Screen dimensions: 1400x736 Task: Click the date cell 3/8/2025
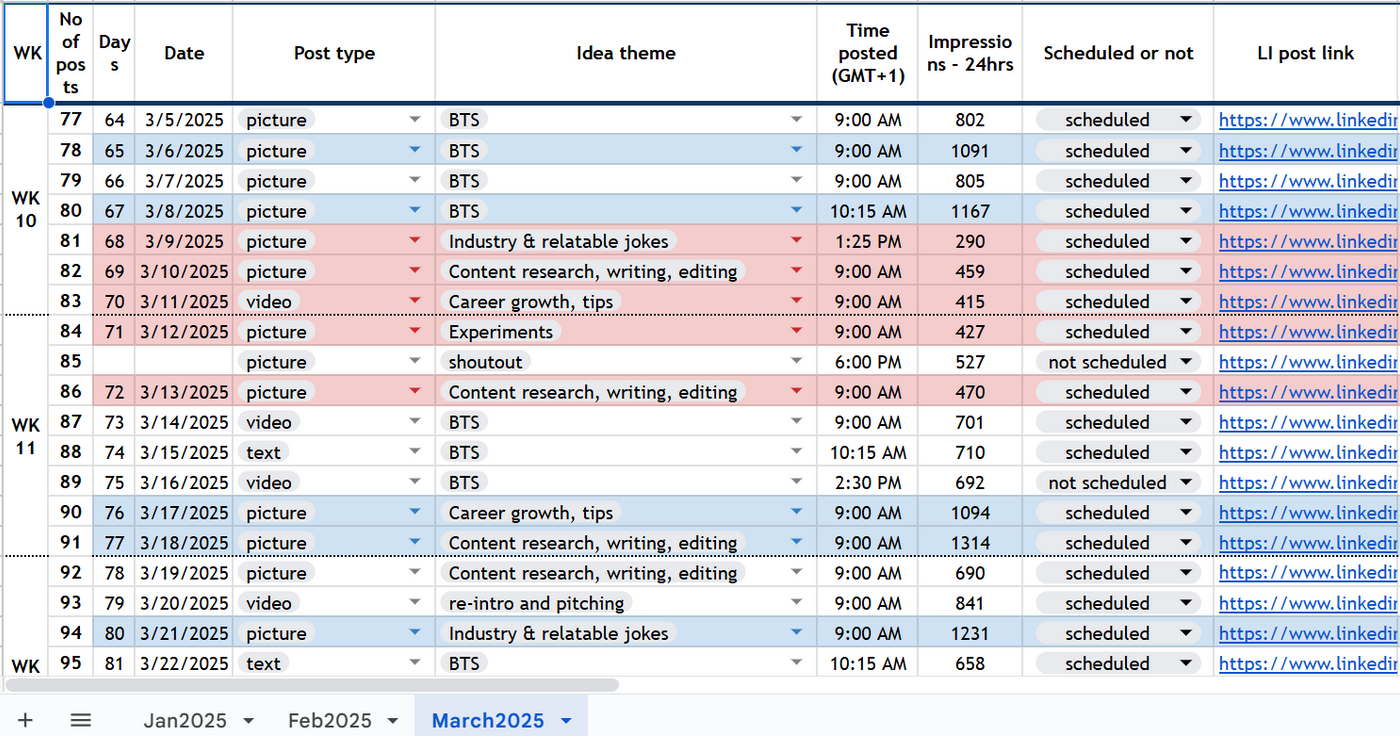(184, 211)
